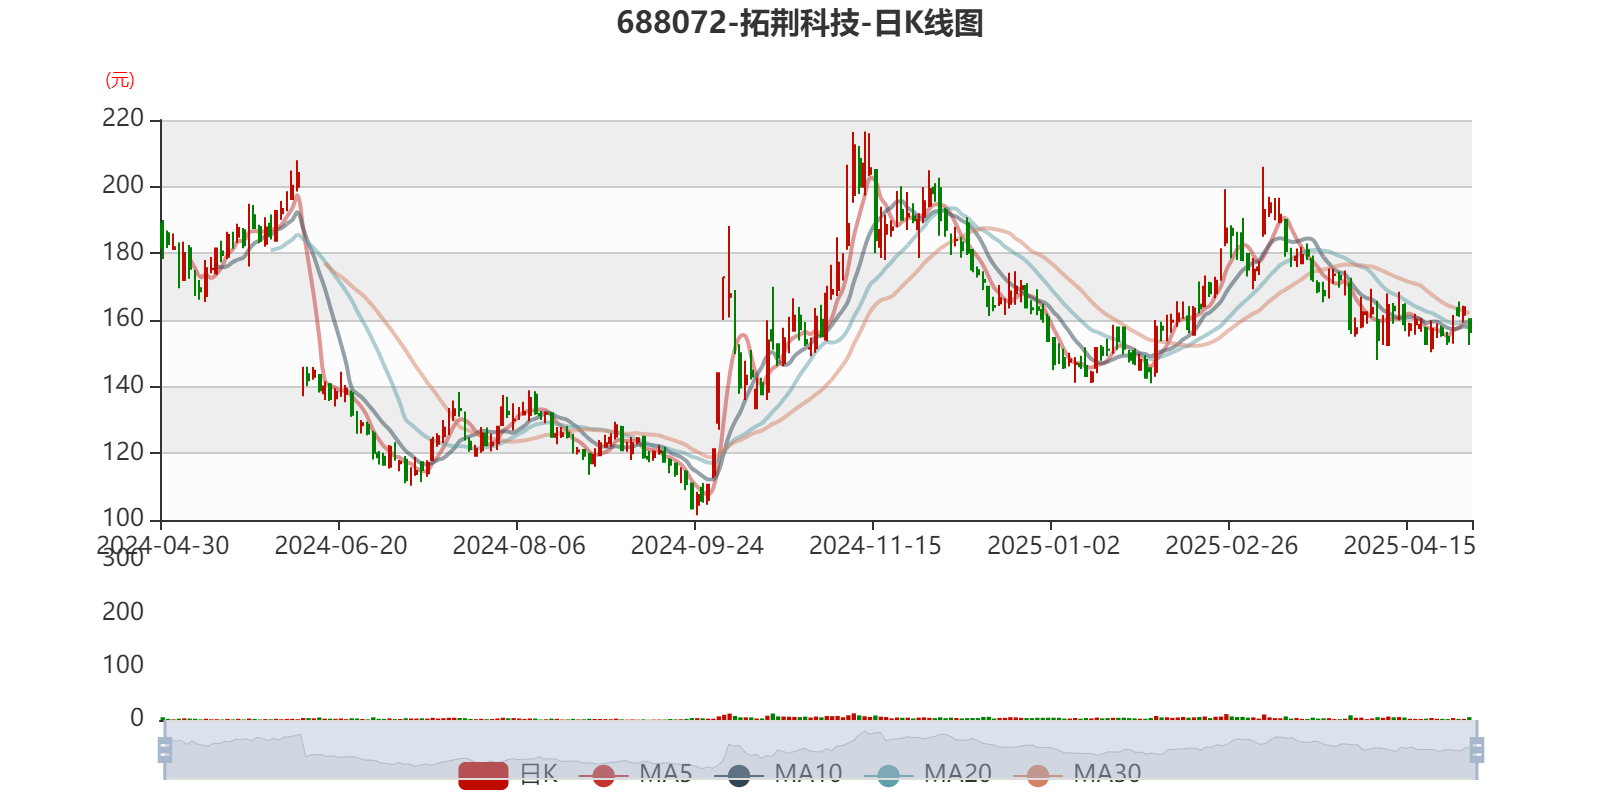Image resolution: width=1600 pixels, height=800 pixels.
Task: Toggle the MA20 moving average legend
Action: [927, 774]
